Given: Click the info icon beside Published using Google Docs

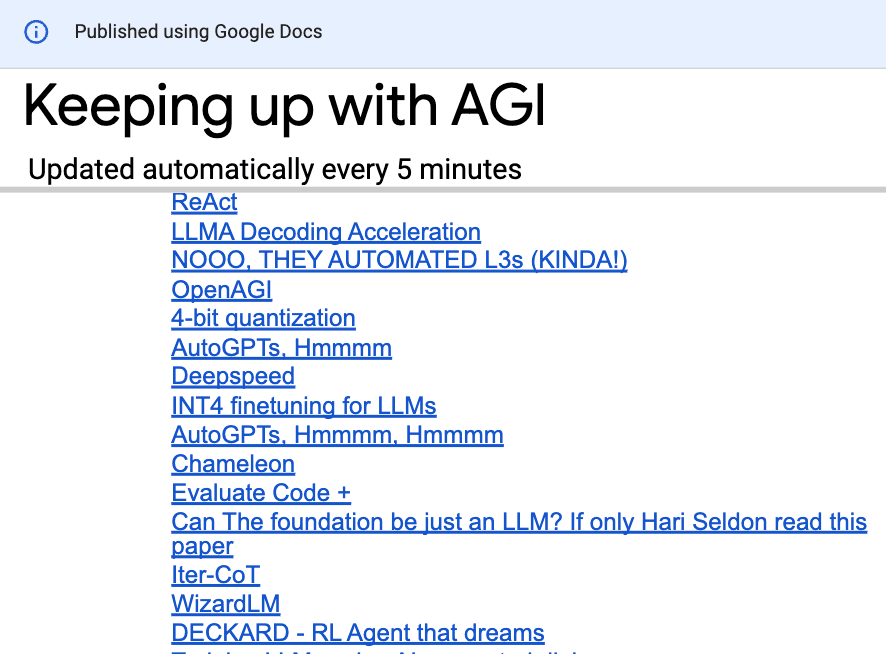Looking at the screenshot, I should [x=36, y=32].
